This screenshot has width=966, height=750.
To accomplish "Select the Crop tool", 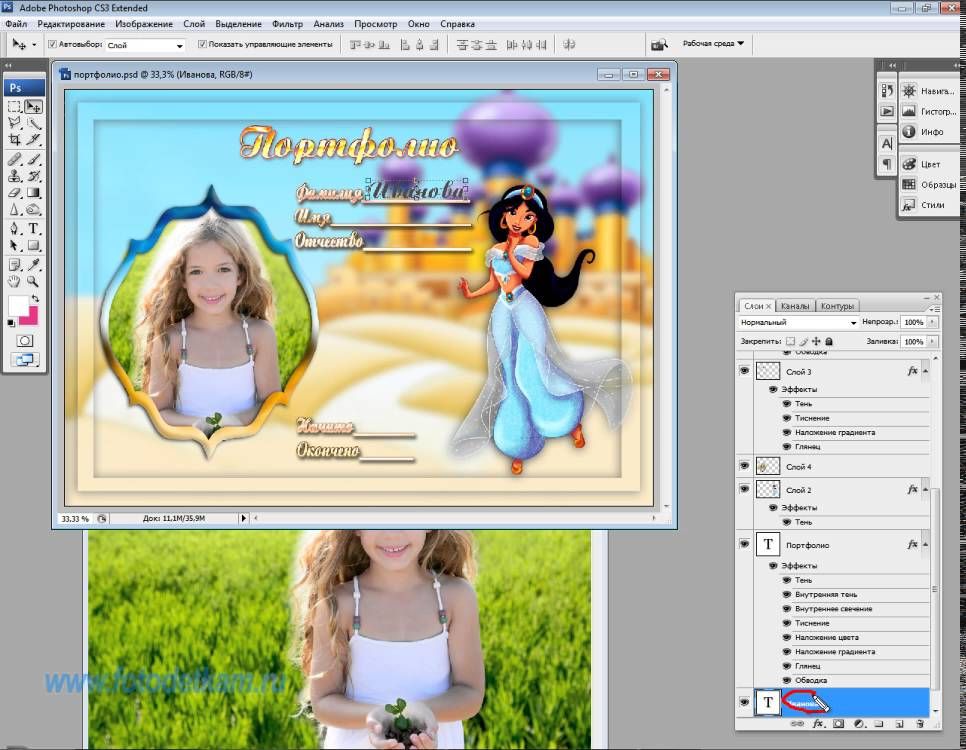I will [15, 139].
